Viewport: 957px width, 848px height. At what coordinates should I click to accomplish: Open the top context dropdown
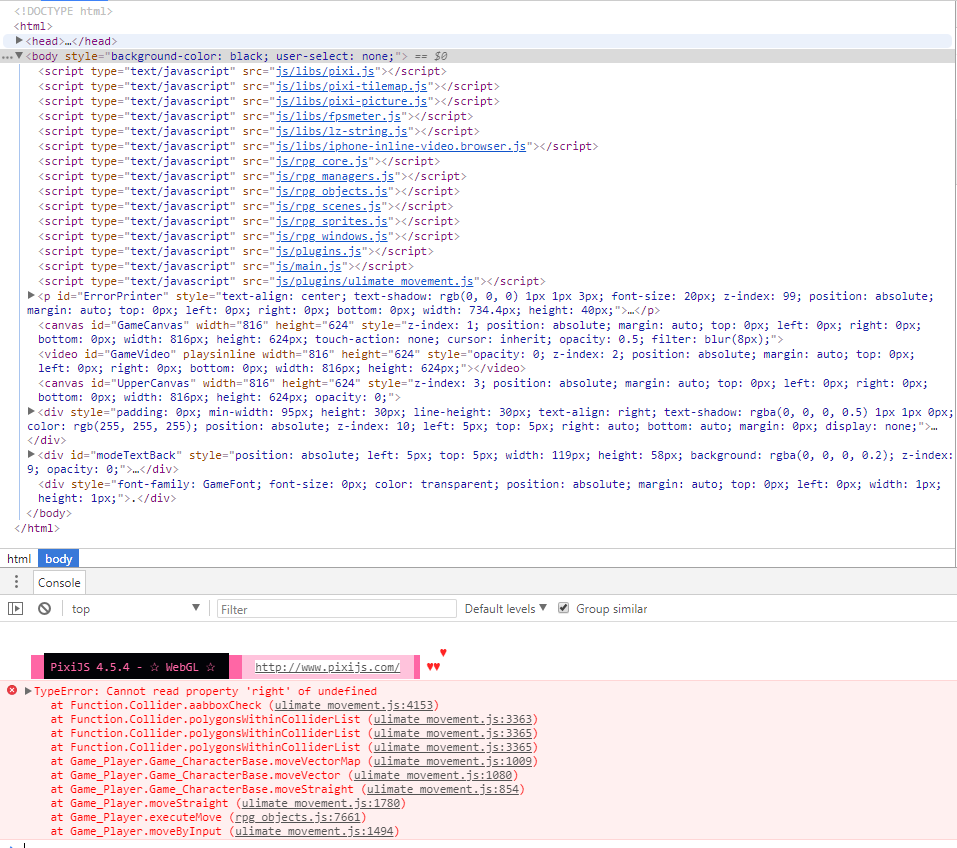click(x=135, y=609)
